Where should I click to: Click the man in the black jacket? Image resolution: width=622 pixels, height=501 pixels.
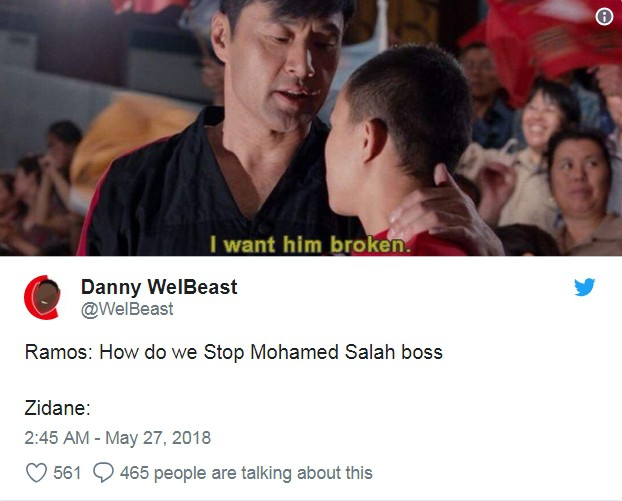(x=238, y=131)
